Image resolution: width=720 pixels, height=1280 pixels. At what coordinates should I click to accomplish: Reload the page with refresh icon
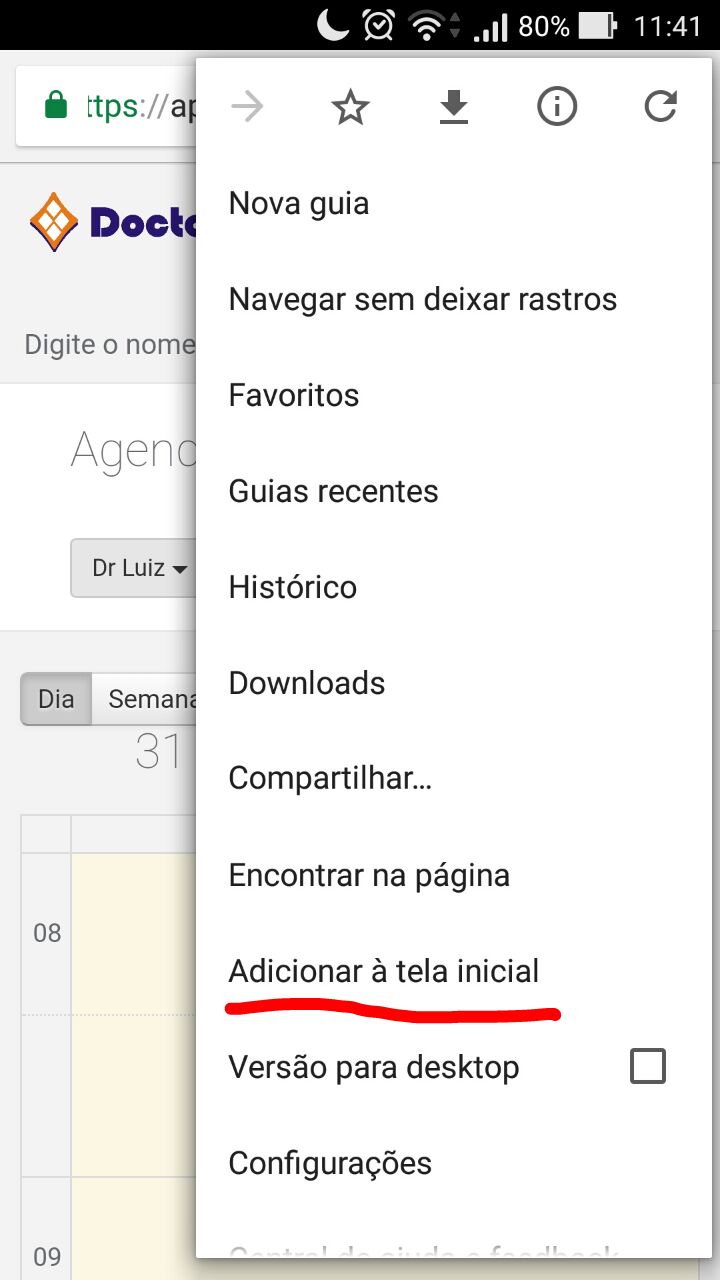(660, 106)
